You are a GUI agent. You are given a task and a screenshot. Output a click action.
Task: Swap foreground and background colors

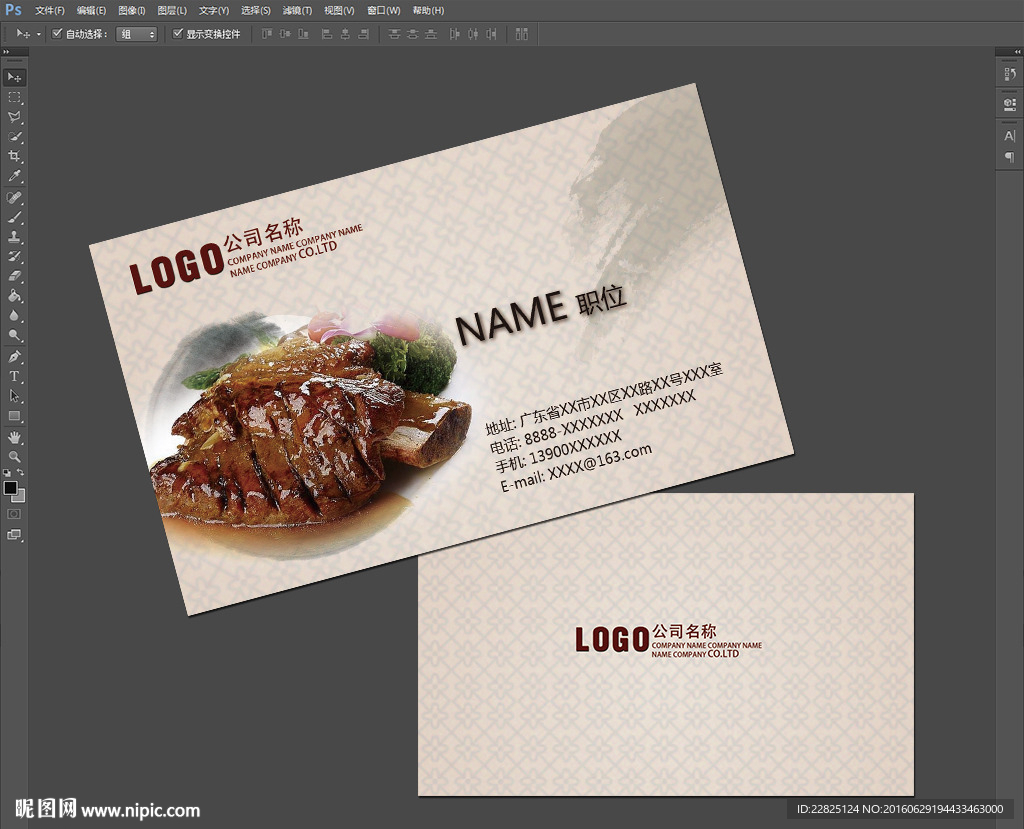(21, 472)
